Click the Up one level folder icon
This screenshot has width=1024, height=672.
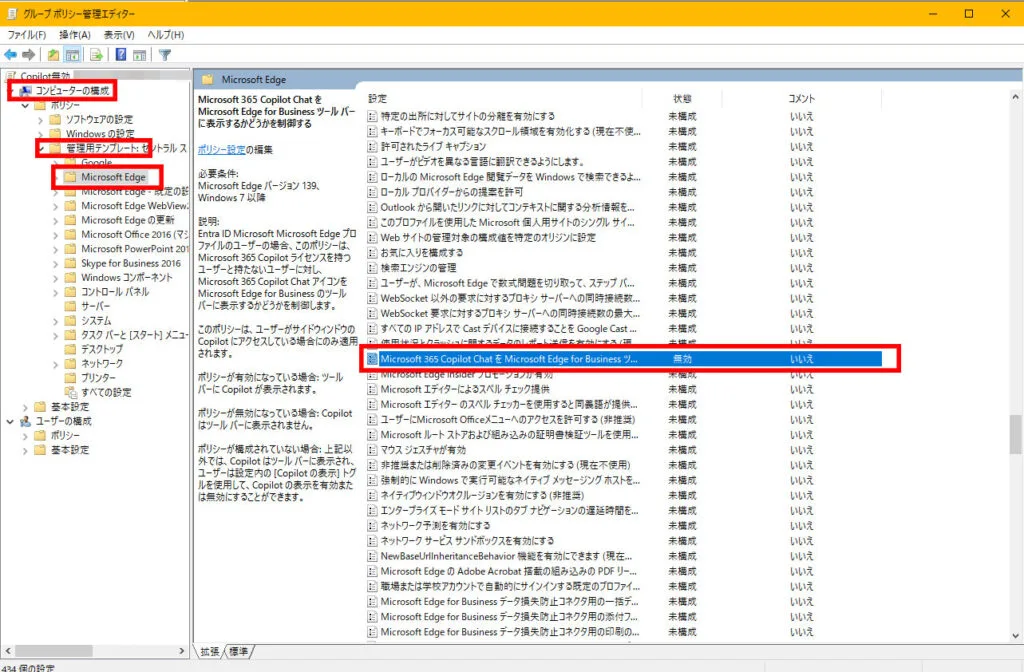pyautogui.click(x=54, y=55)
